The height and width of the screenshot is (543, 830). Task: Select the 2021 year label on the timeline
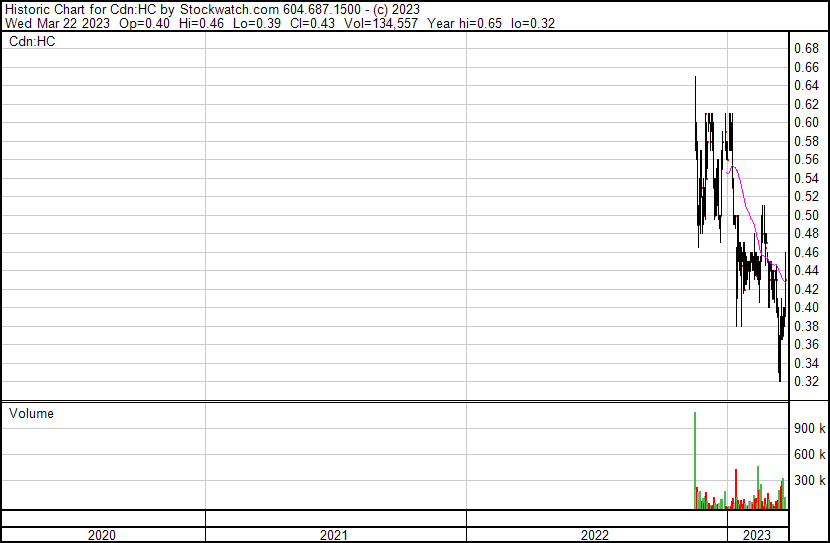[335, 535]
